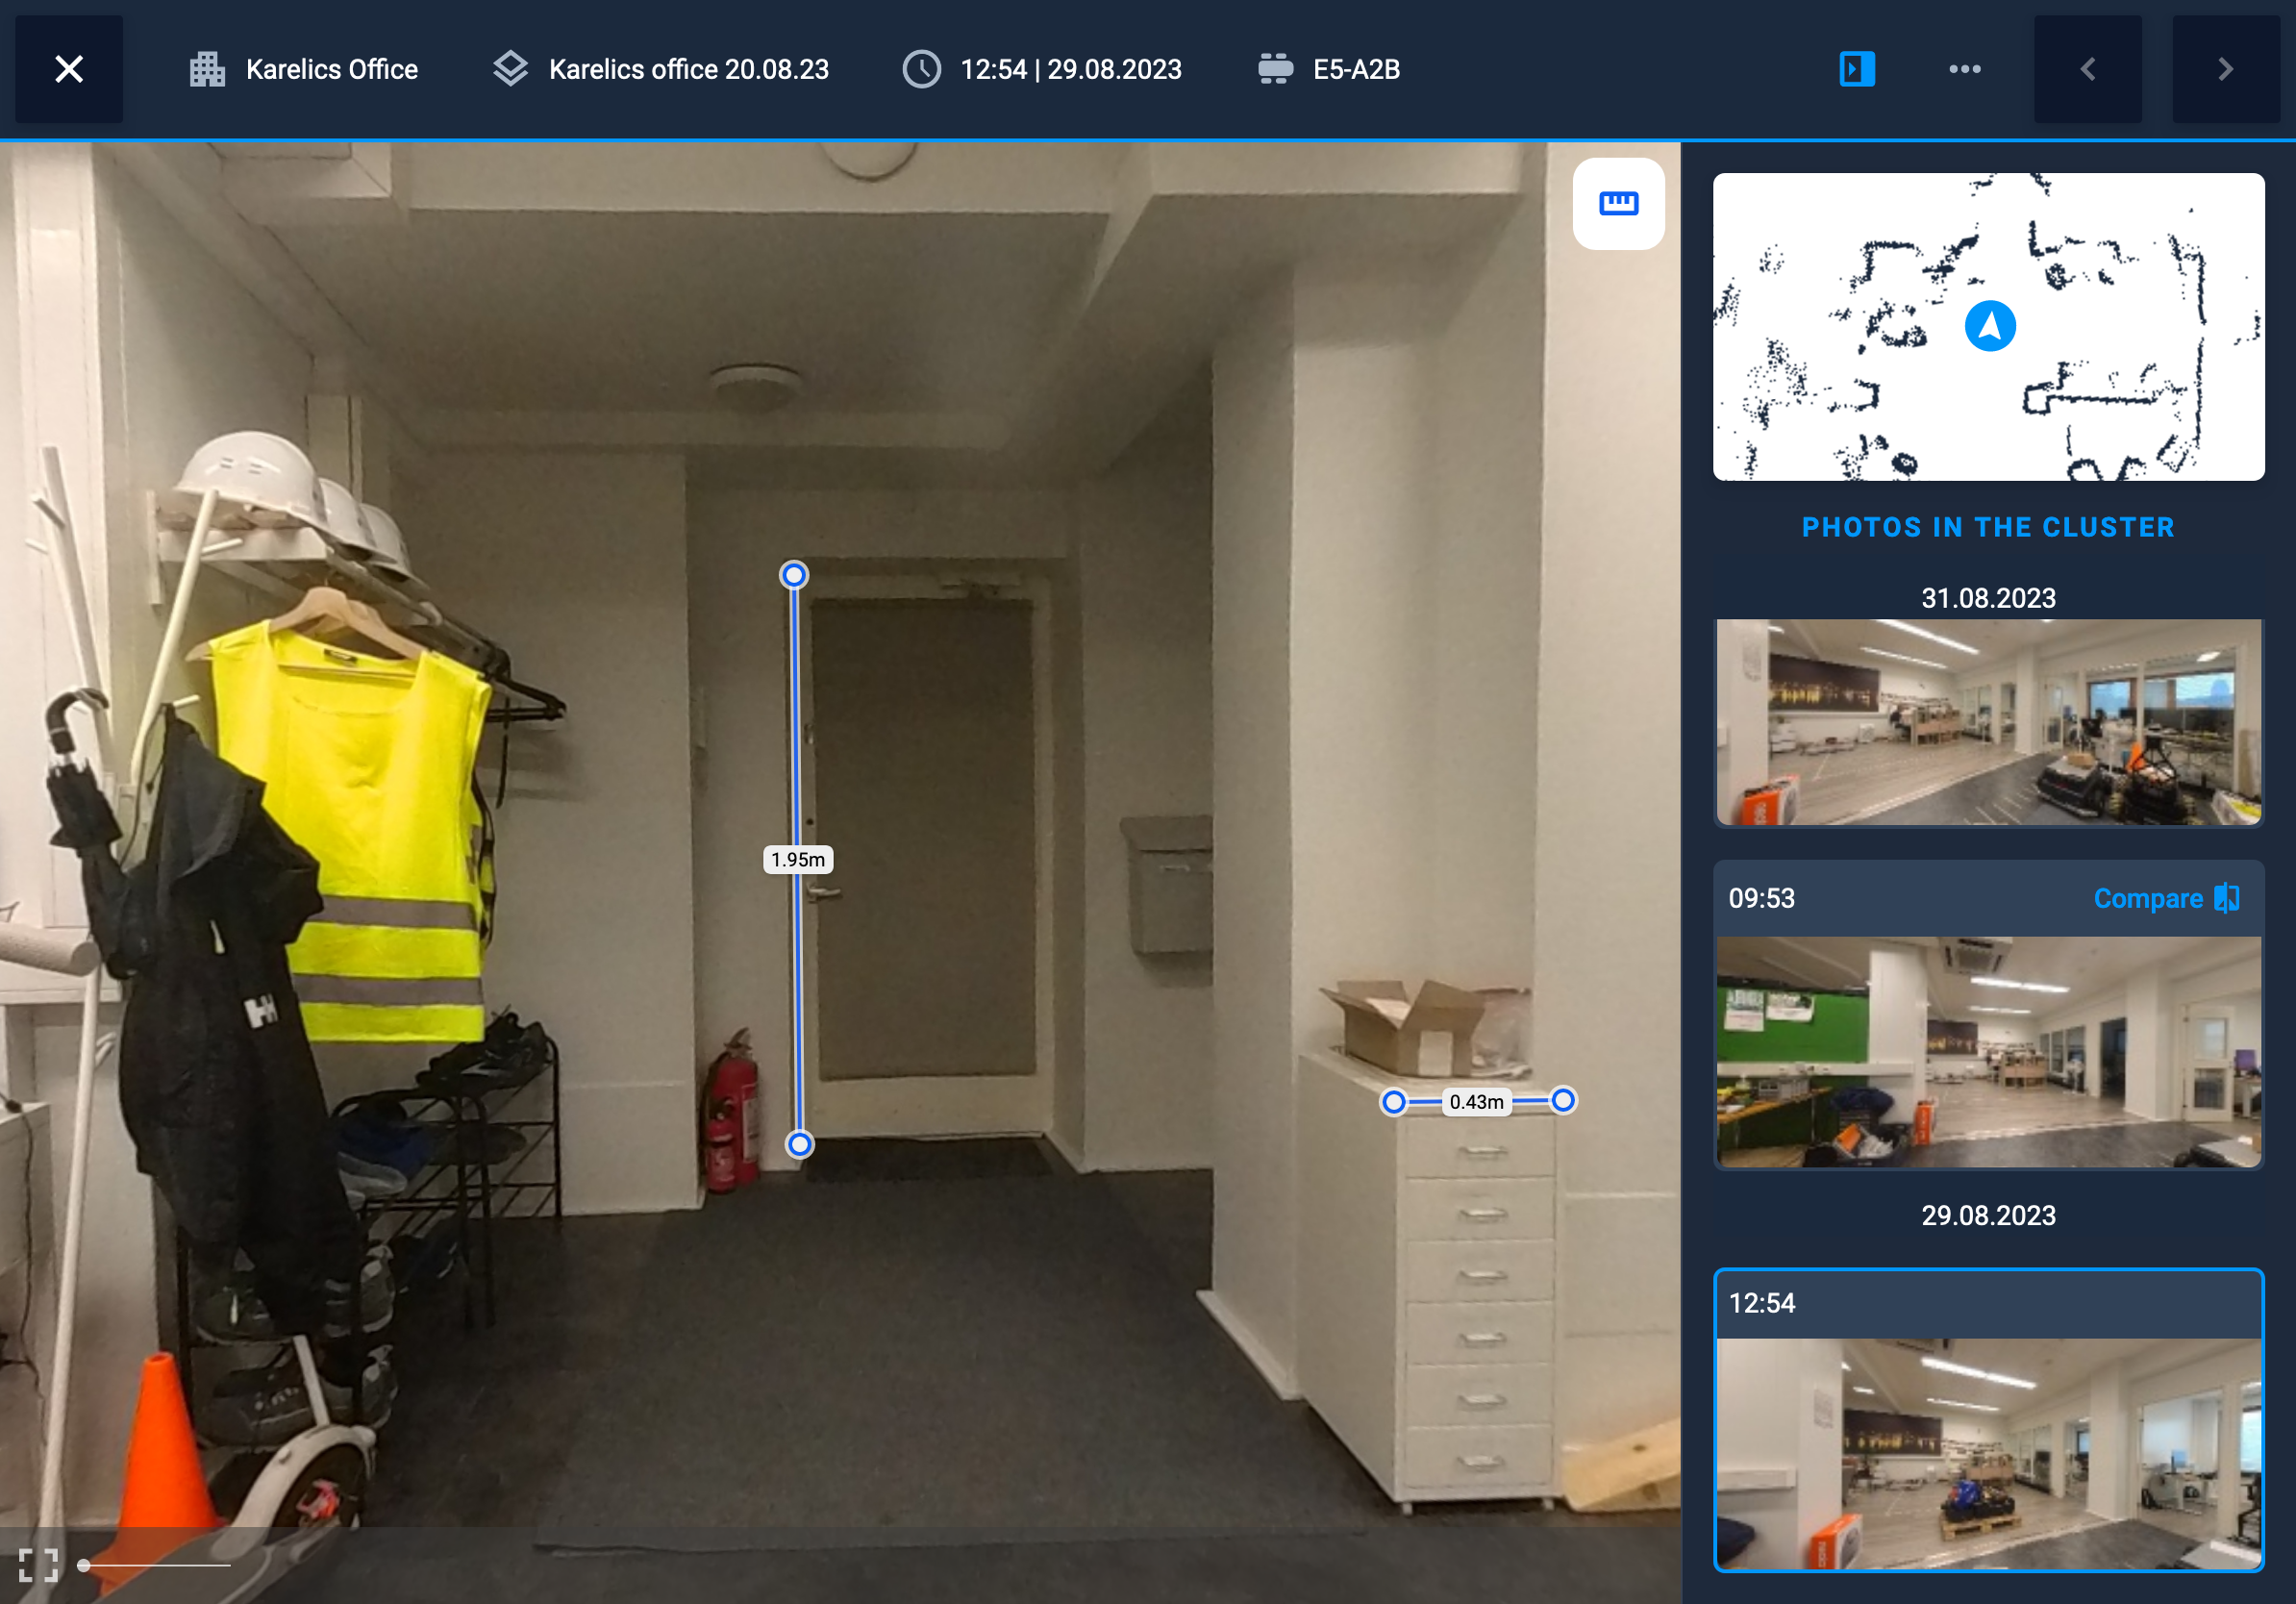Go to the previous photo arrow

click(x=2087, y=69)
